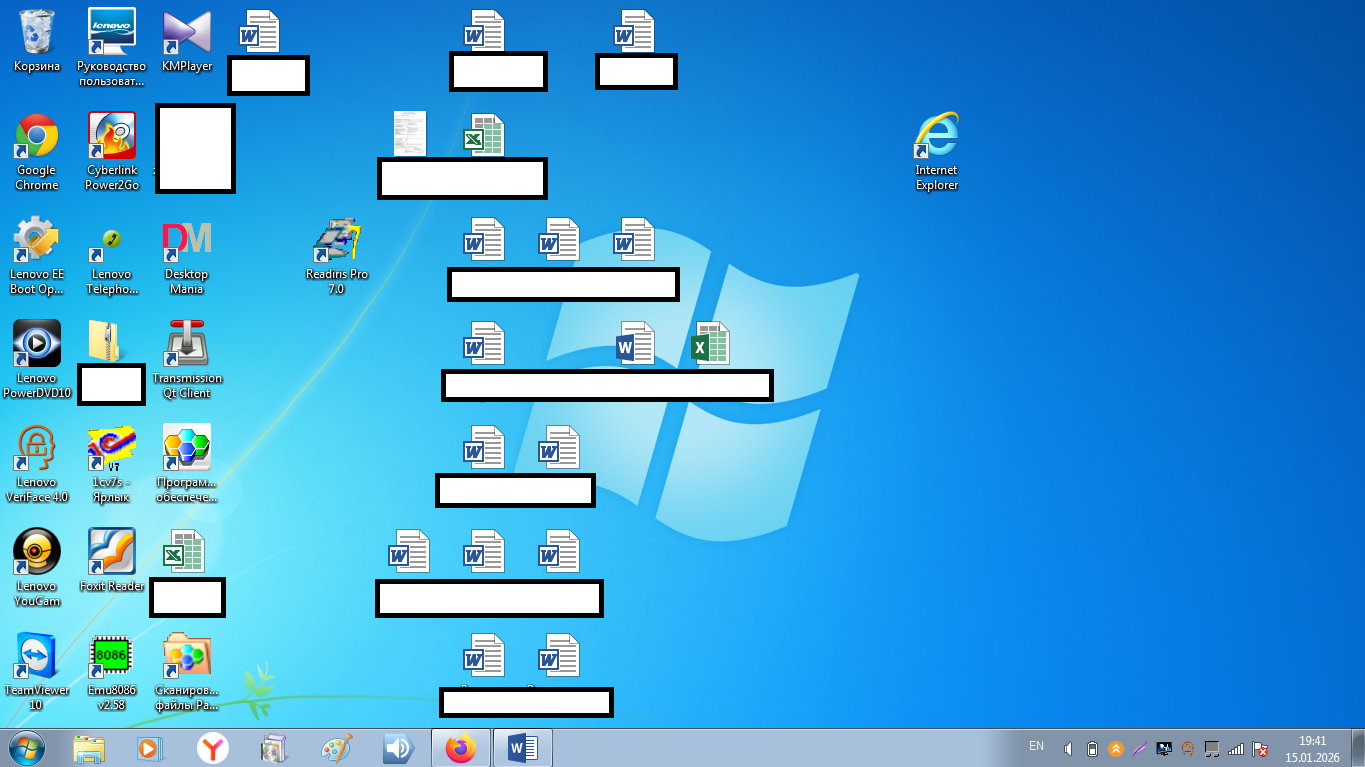The width and height of the screenshot is (1365, 767).
Task: Open the Emu8086 v2.58 shortcut
Action: [x=111, y=672]
